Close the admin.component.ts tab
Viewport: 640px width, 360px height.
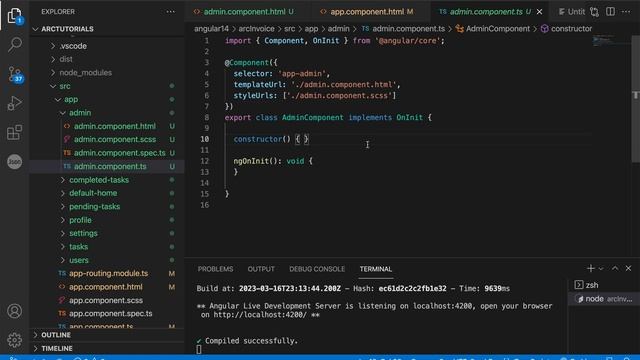[540, 12]
